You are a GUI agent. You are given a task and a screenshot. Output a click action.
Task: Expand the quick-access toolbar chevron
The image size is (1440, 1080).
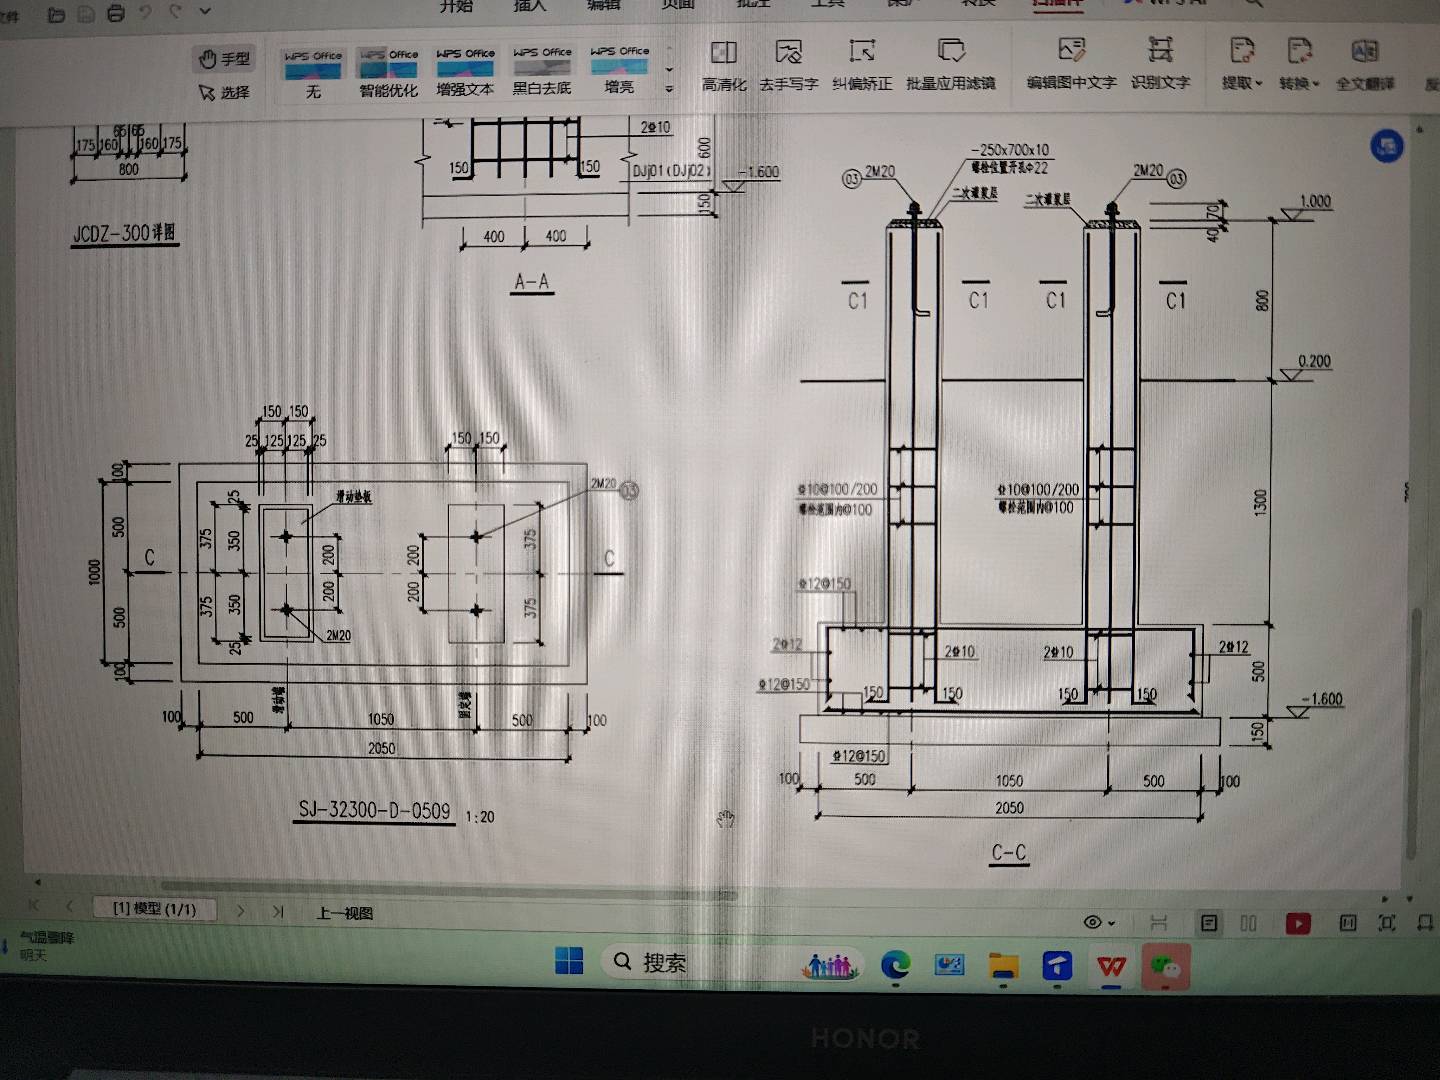click(x=205, y=12)
